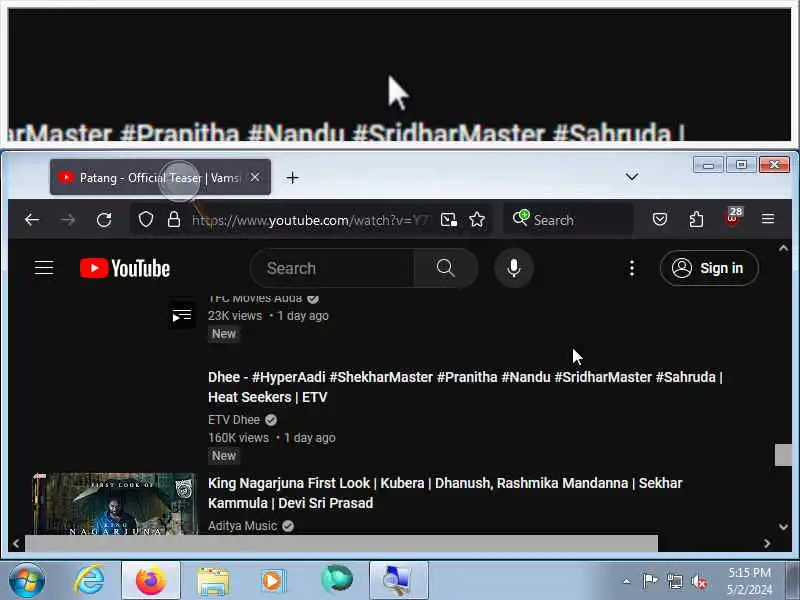The height and width of the screenshot is (600, 800).
Task: Open the YouTube guide hamburger menu
Action: coord(44,267)
